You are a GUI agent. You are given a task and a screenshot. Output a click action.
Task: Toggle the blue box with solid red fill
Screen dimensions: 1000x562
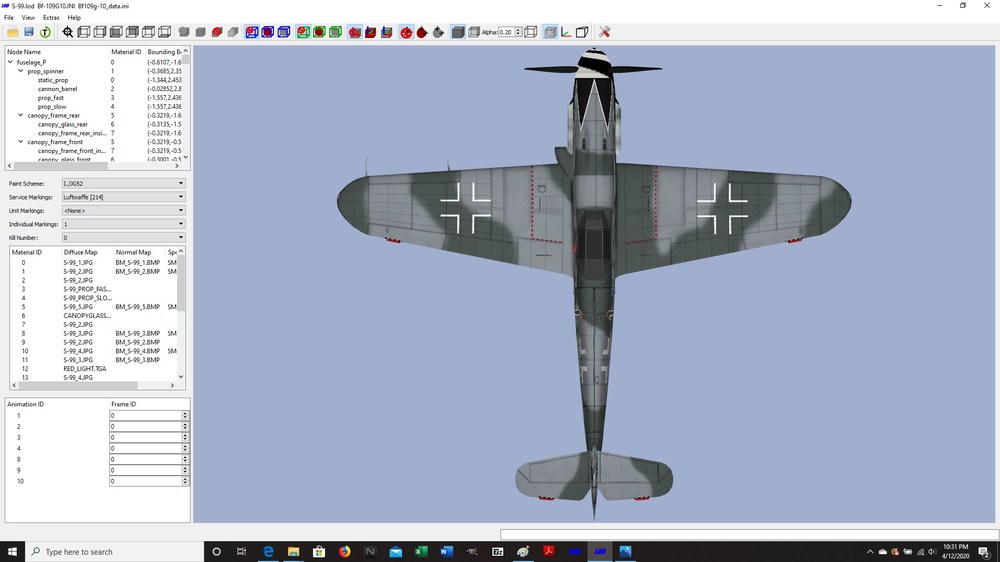coord(268,32)
